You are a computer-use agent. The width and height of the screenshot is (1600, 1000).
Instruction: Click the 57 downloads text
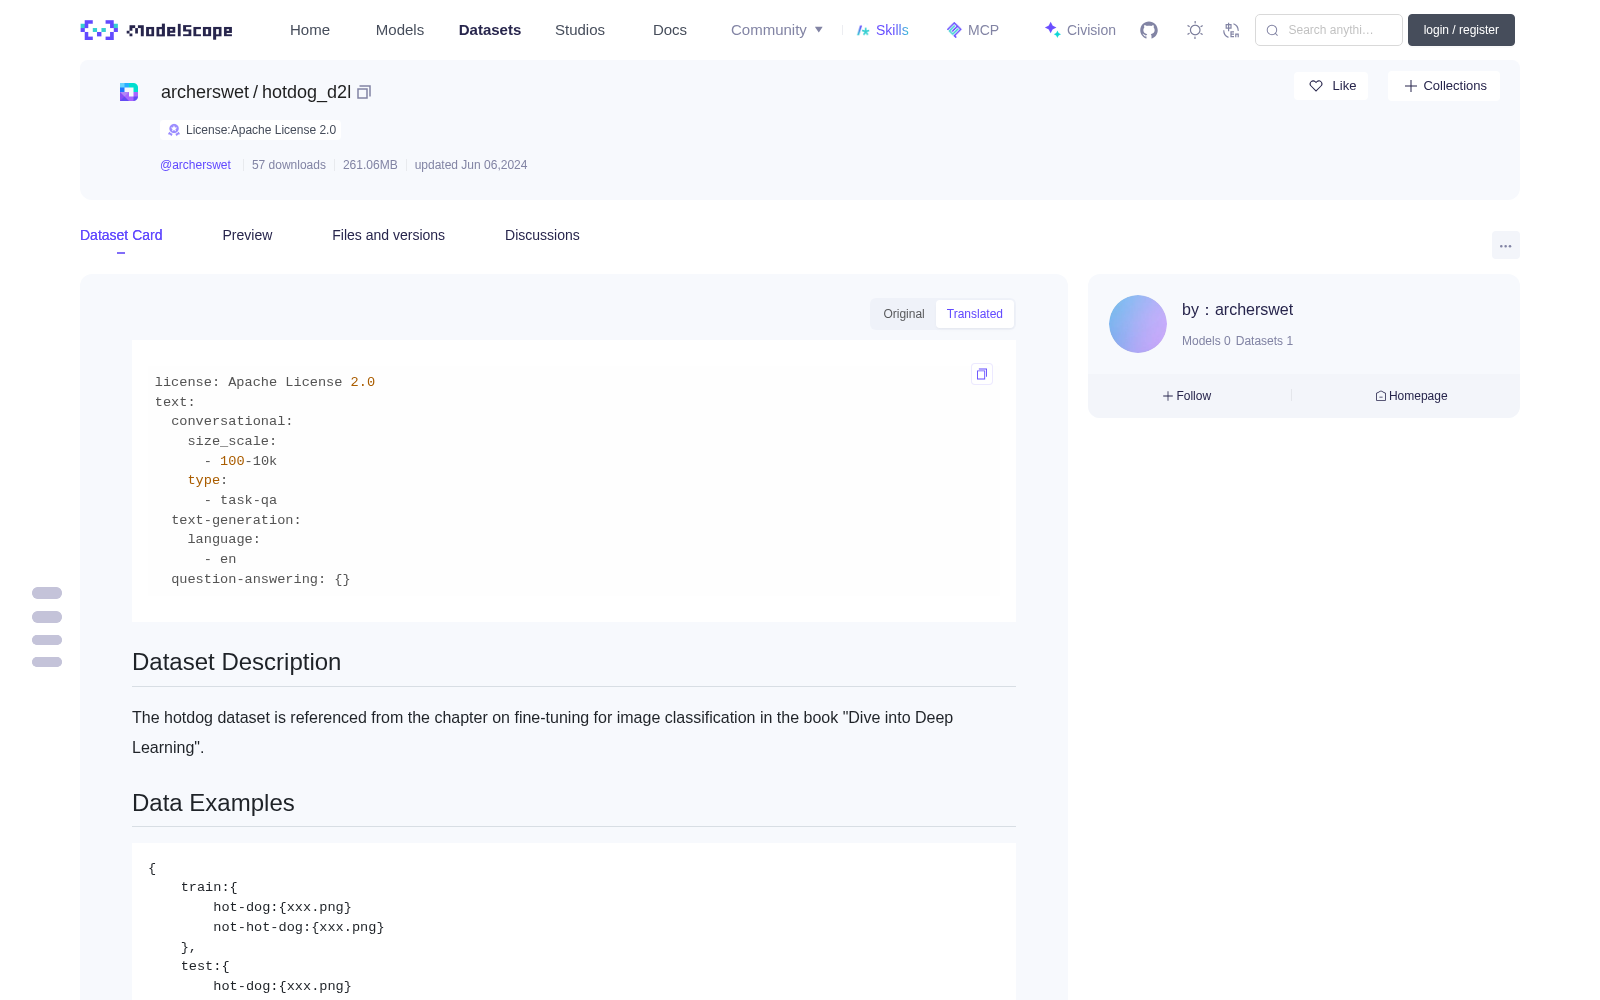pyautogui.click(x=289, y=165)
